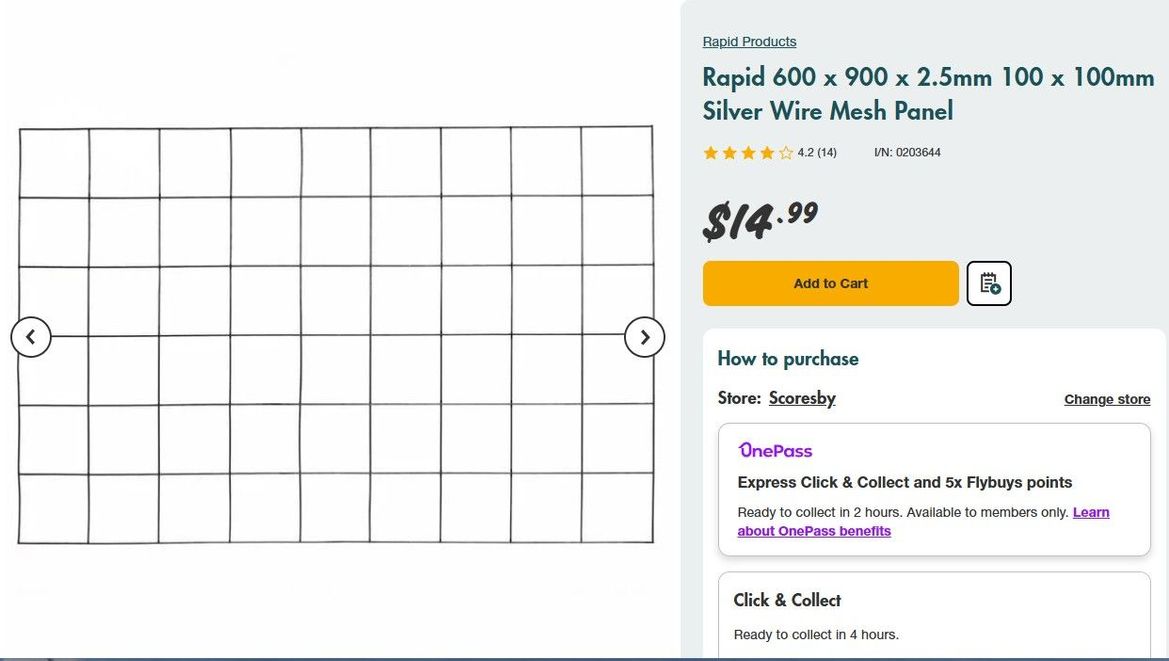The width and height of the screenshot is (1169, 661).
Task: Click the Ready to collect in 4 hours text
Action: point(816,634)
